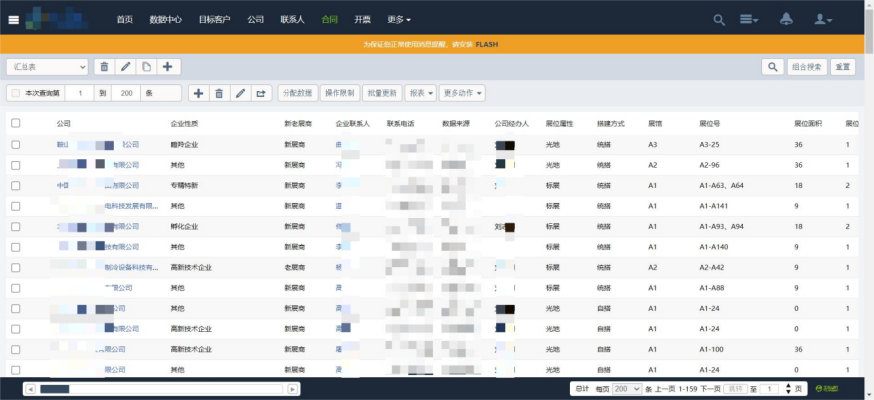This screenshot has width=874, height=400.
Task: Switch to the 数据中心 menu tab
Action: 165,19
